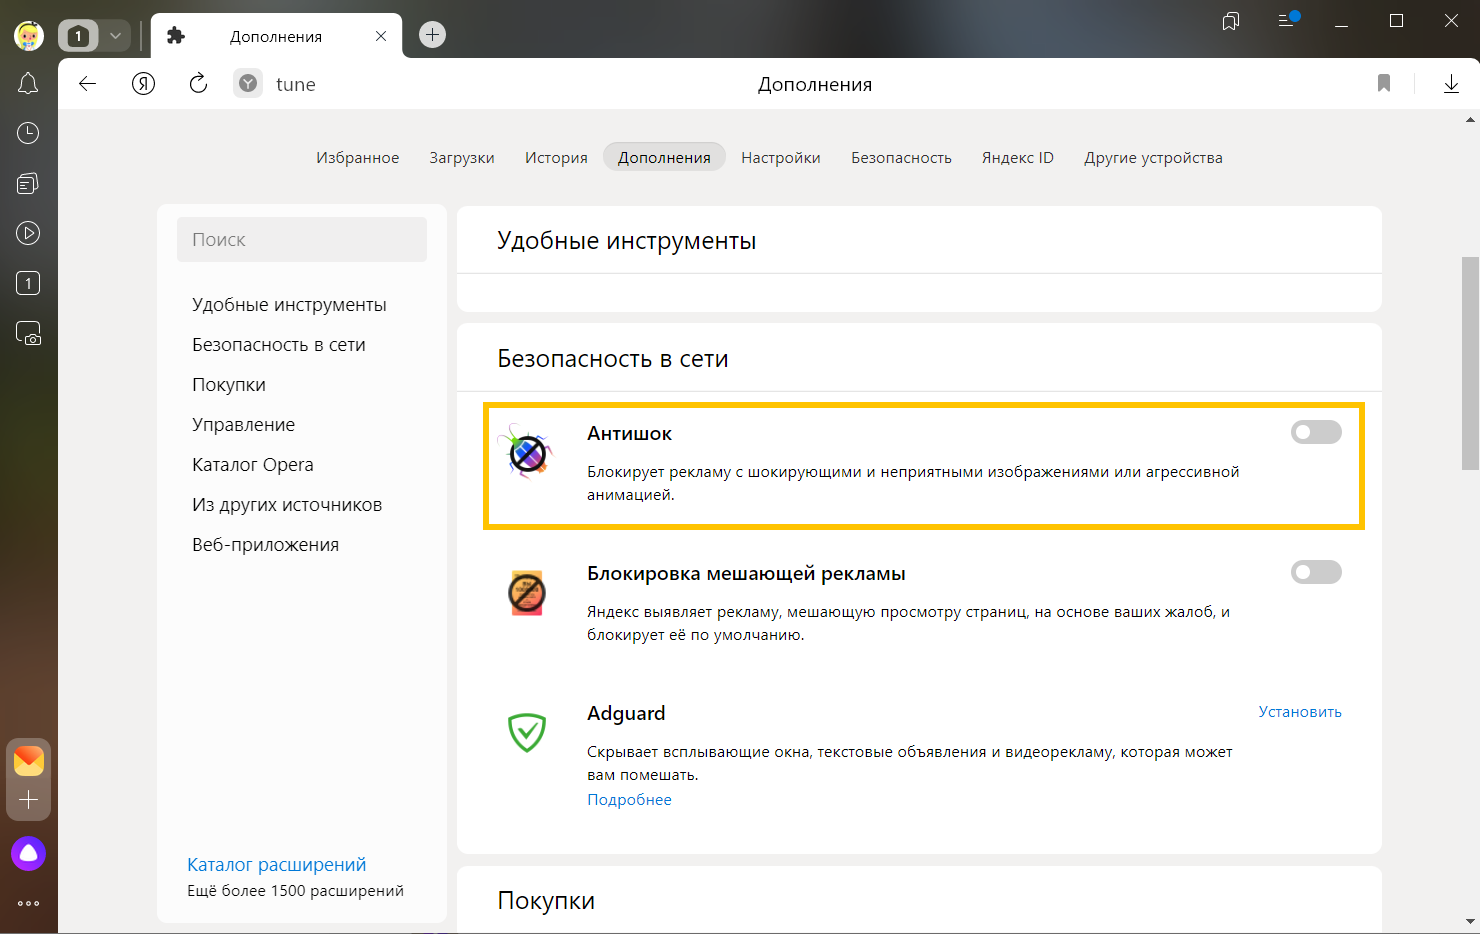Jump to Каталог Opera in left menu
This screenshot has height=934, width=1480.
coord(253,465)
